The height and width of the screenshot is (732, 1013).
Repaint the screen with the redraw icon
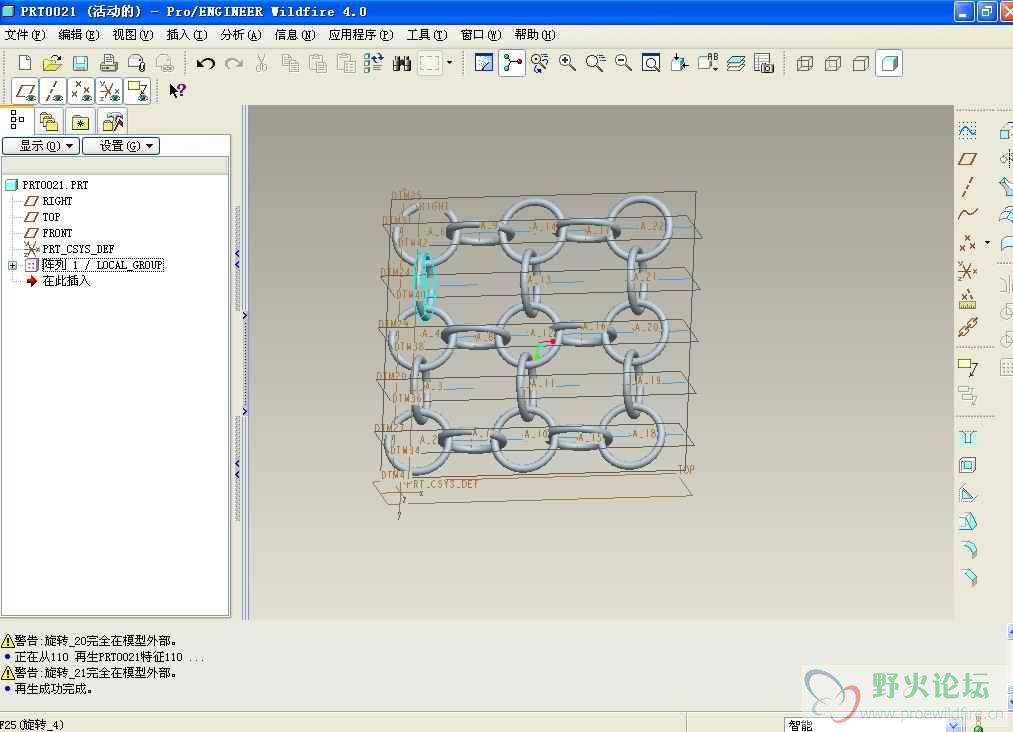(484, 63)
